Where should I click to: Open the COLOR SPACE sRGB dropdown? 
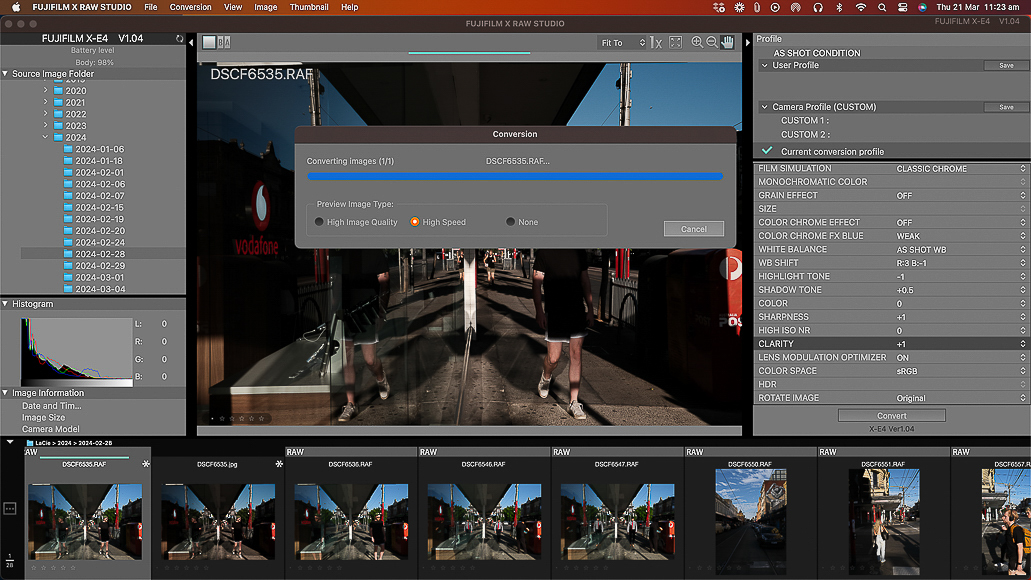[x=960, y=371]
